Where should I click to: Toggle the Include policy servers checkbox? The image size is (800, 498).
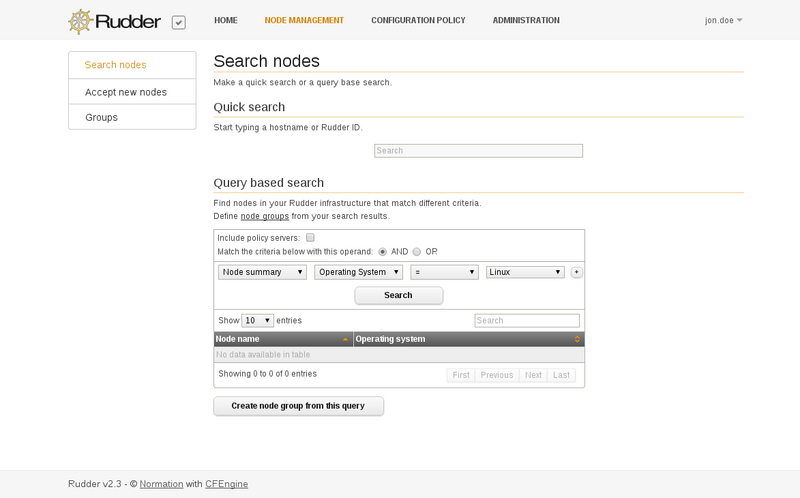[310, 237]
